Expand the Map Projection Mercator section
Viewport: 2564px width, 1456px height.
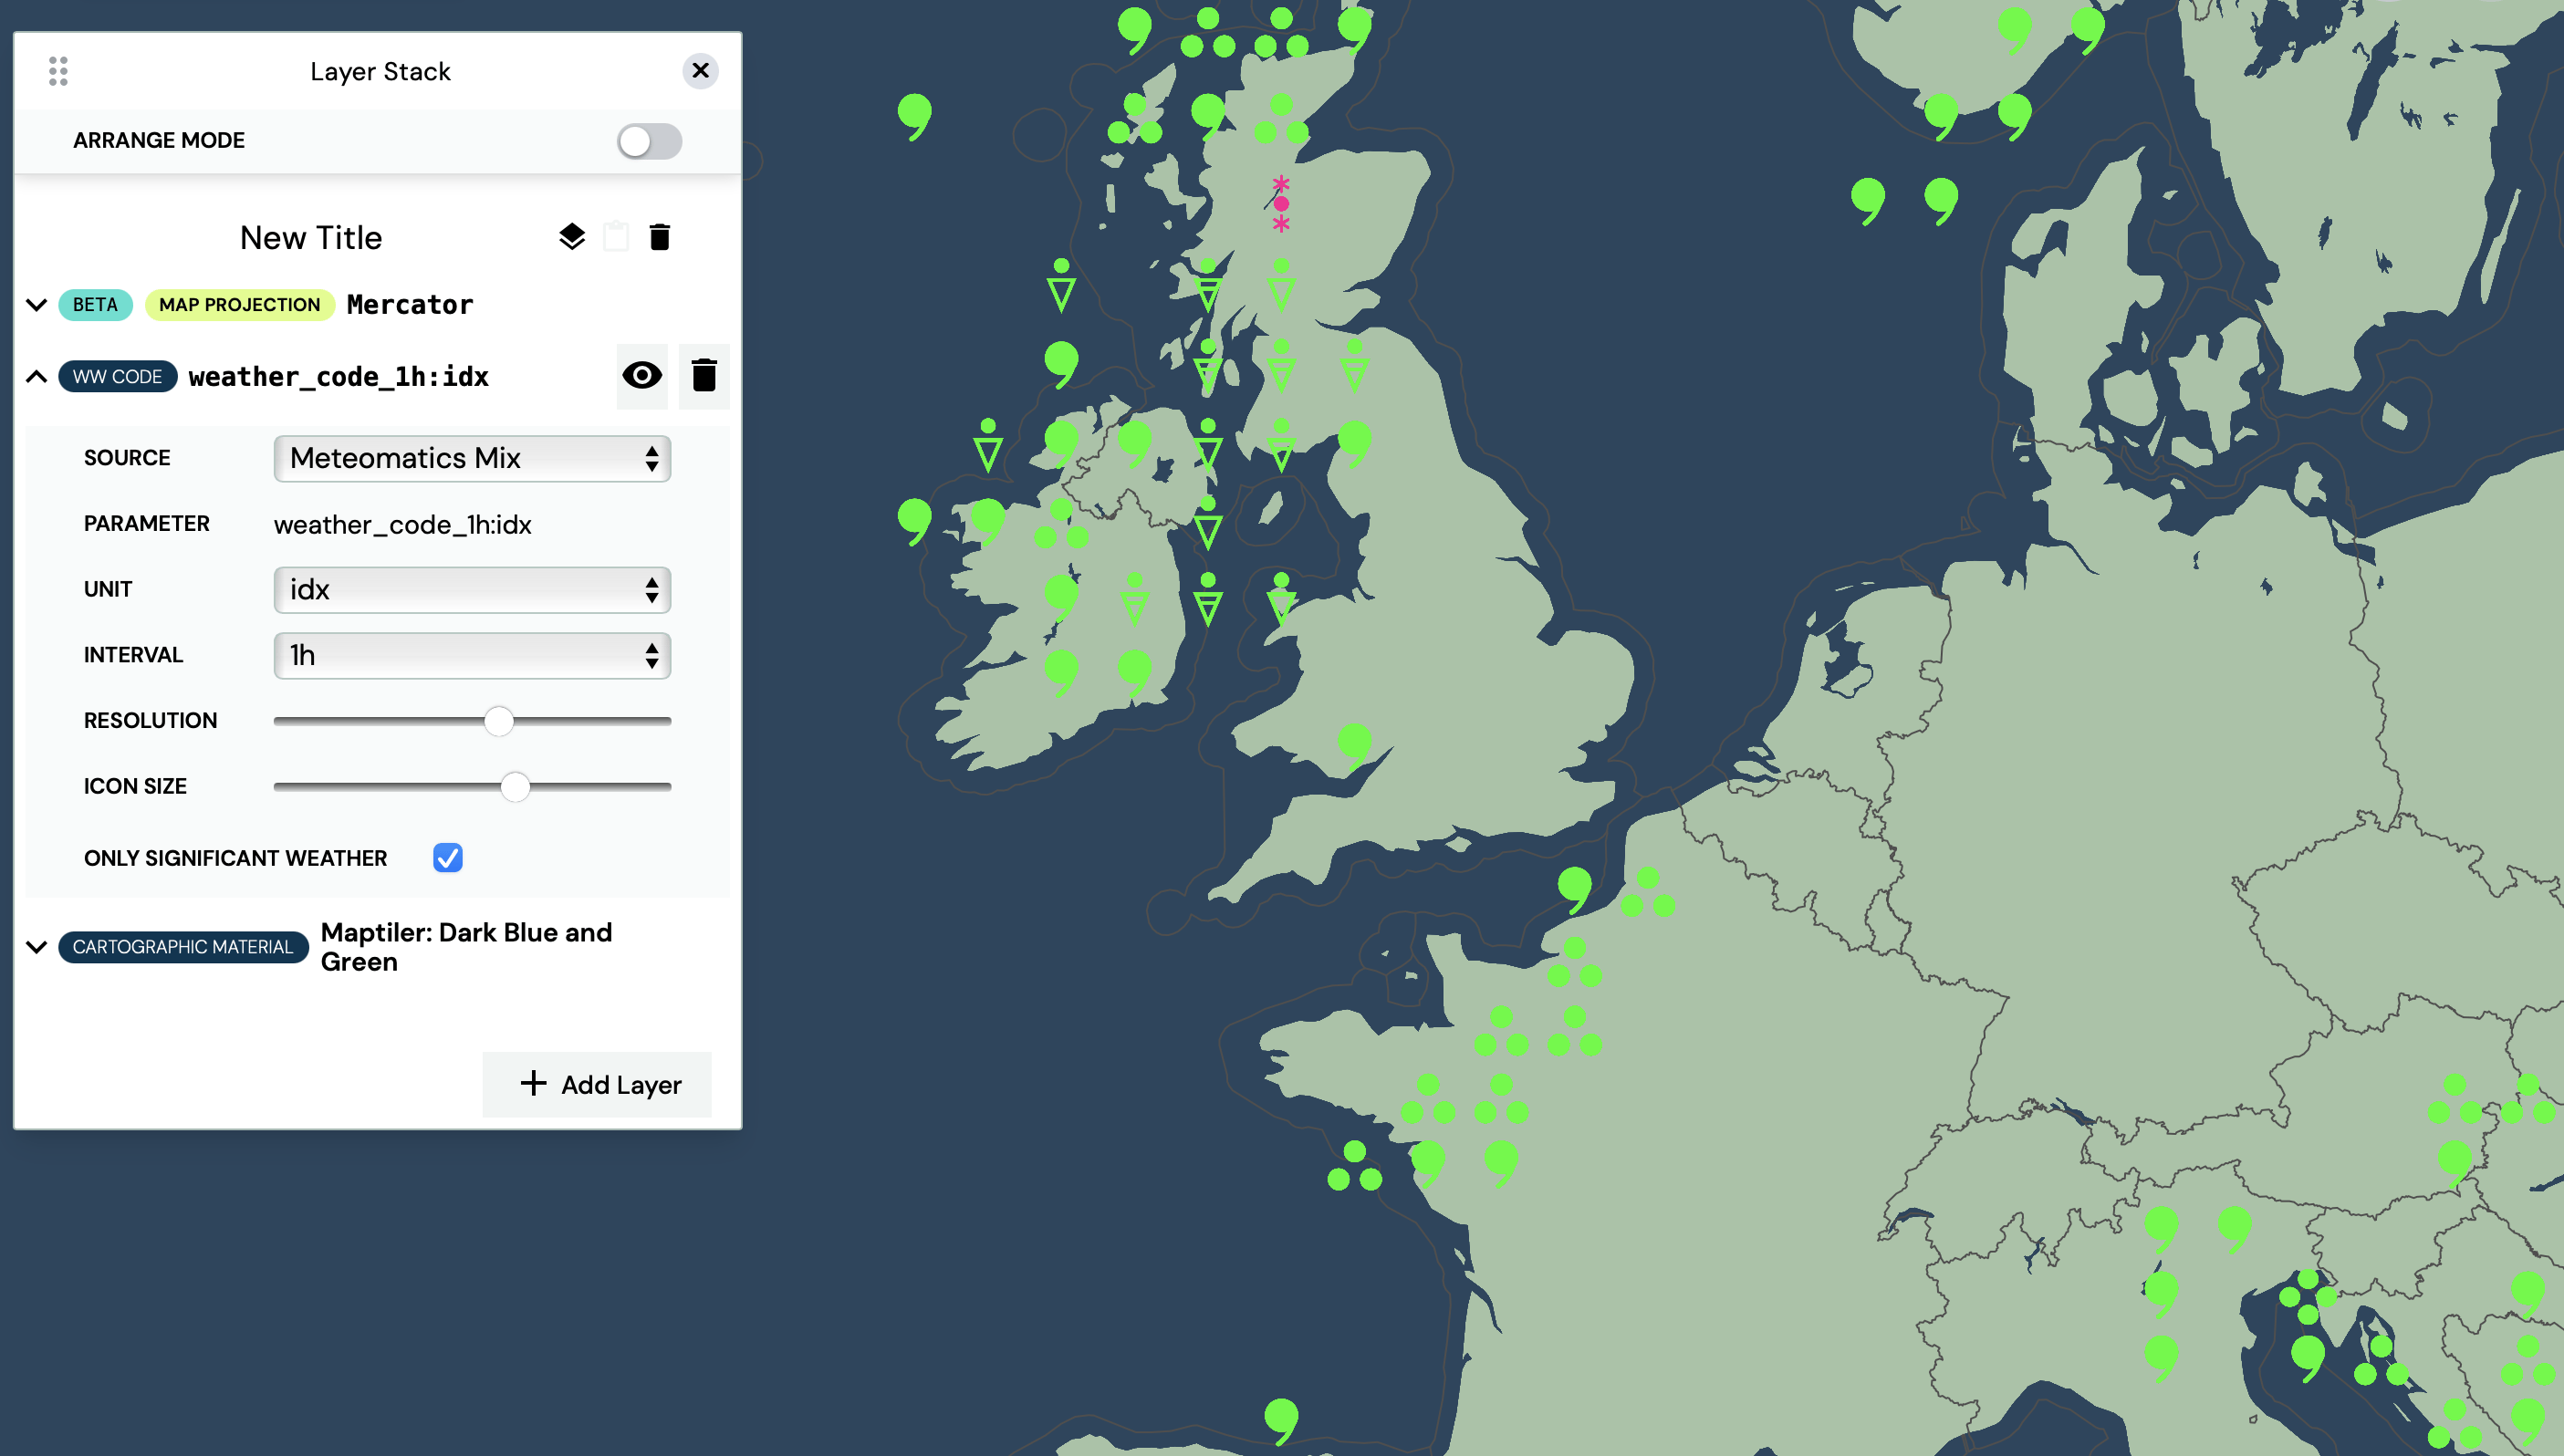[37, 305]
